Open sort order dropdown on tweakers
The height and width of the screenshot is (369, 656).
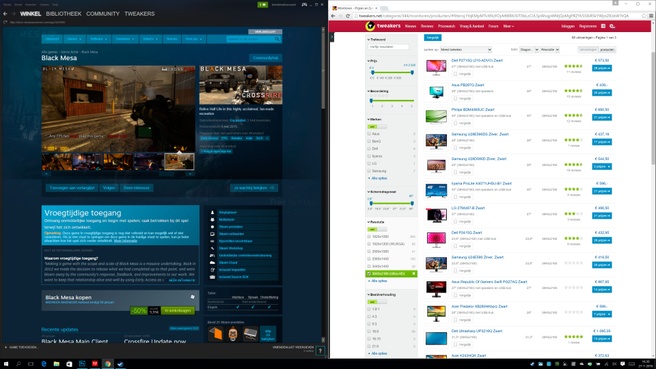click(x=466, y=50)
